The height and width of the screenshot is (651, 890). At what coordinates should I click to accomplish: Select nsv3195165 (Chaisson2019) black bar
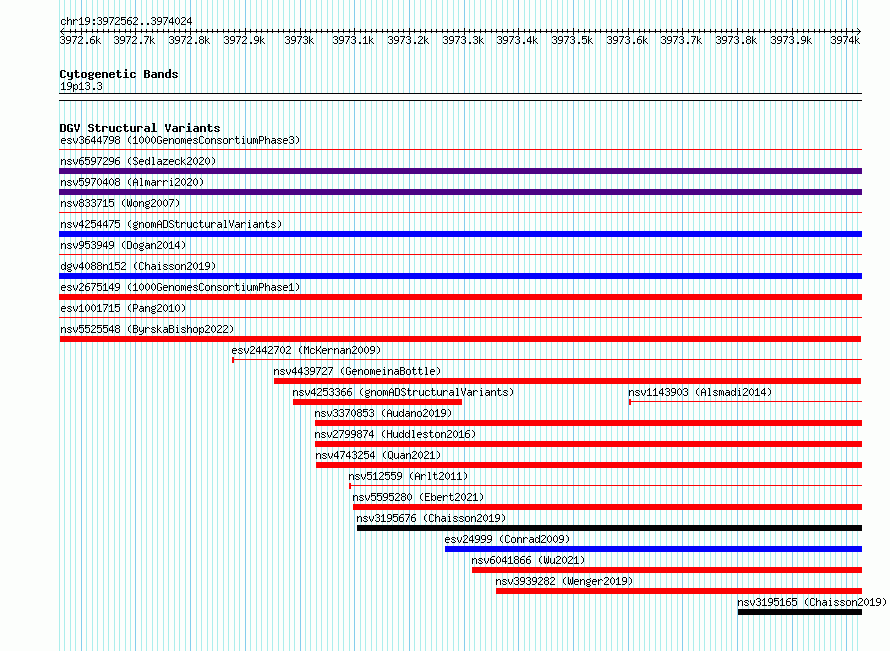click(x=800, y=612)
